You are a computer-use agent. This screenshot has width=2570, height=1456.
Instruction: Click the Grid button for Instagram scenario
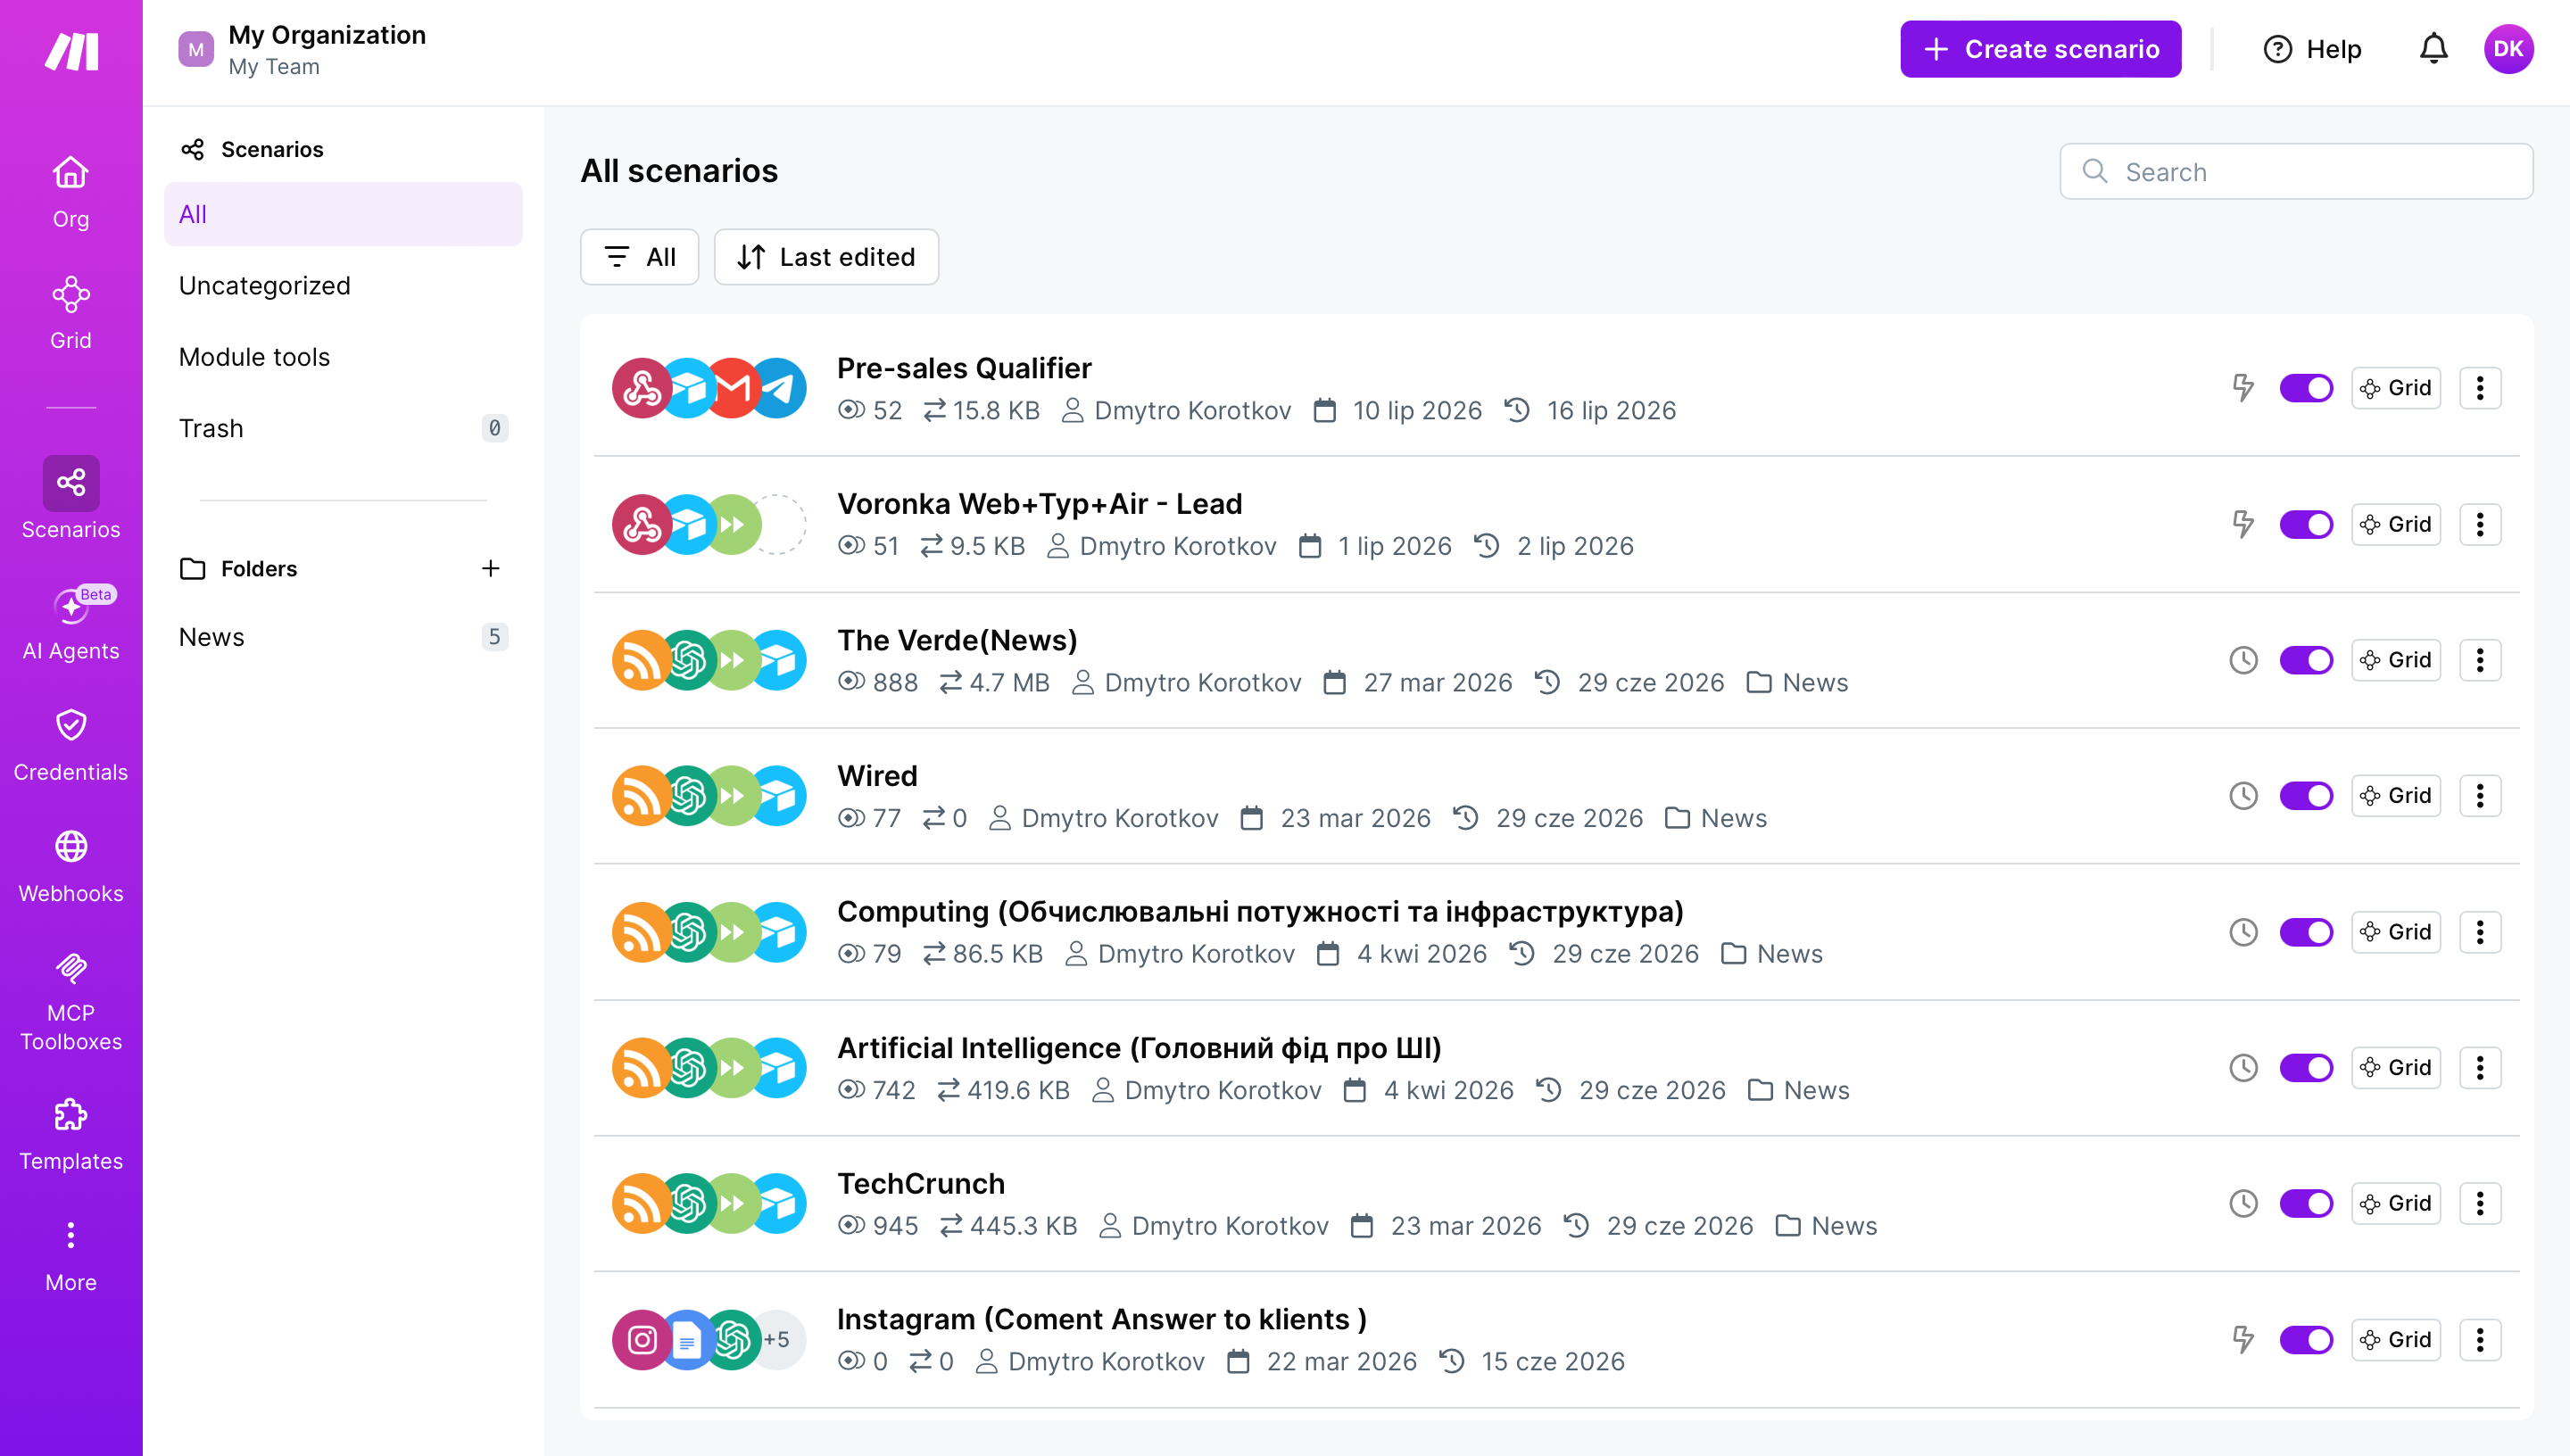[2396, 1339]
